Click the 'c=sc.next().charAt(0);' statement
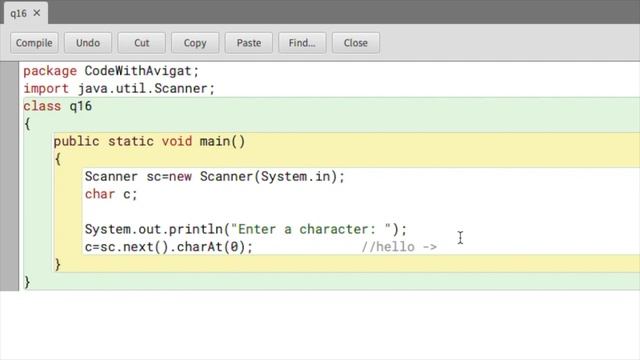The image size is (640, 360). coord(169,247)
